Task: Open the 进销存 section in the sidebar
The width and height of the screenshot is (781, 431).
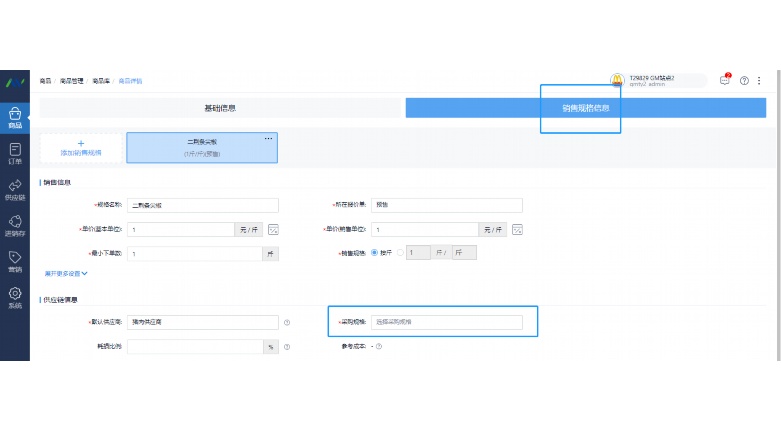Action: (15, 226)
